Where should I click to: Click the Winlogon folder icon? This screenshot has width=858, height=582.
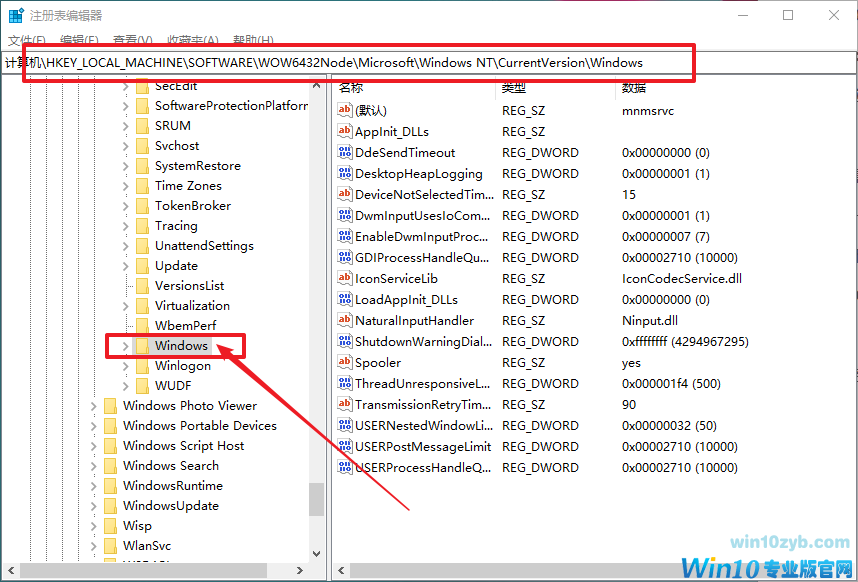point(142,366)
